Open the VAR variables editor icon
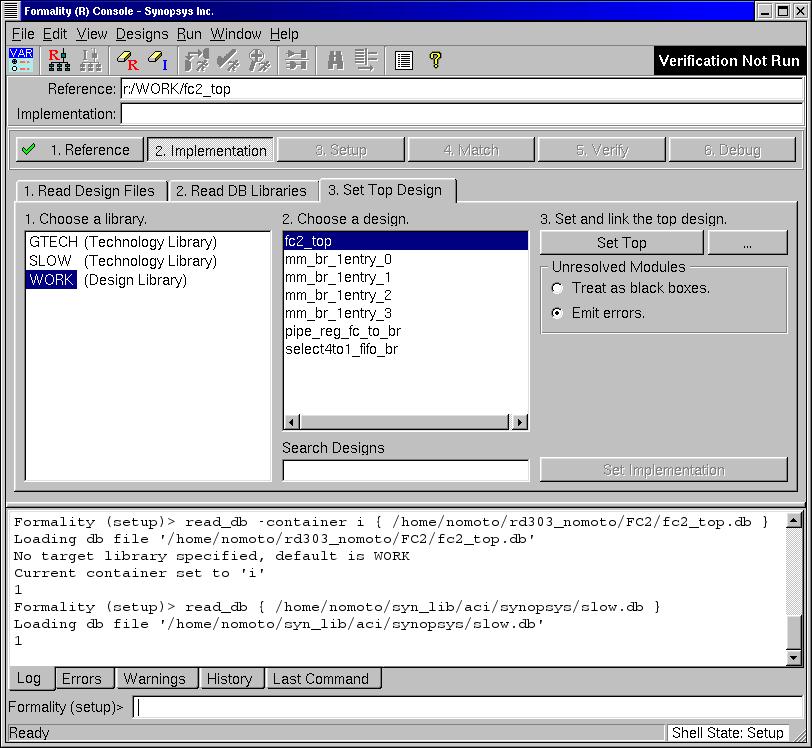 click(21, 60)
